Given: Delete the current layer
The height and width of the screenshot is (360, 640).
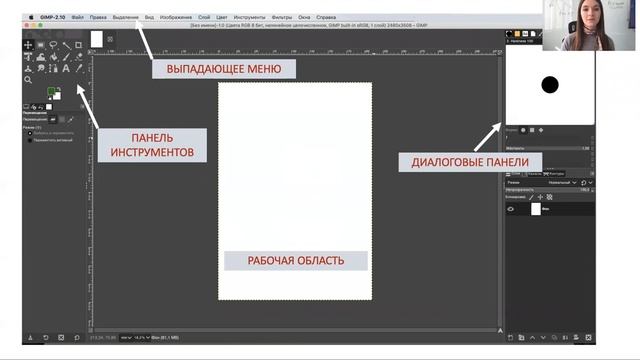Looking at the screenshot, I should tap(588, 338).
